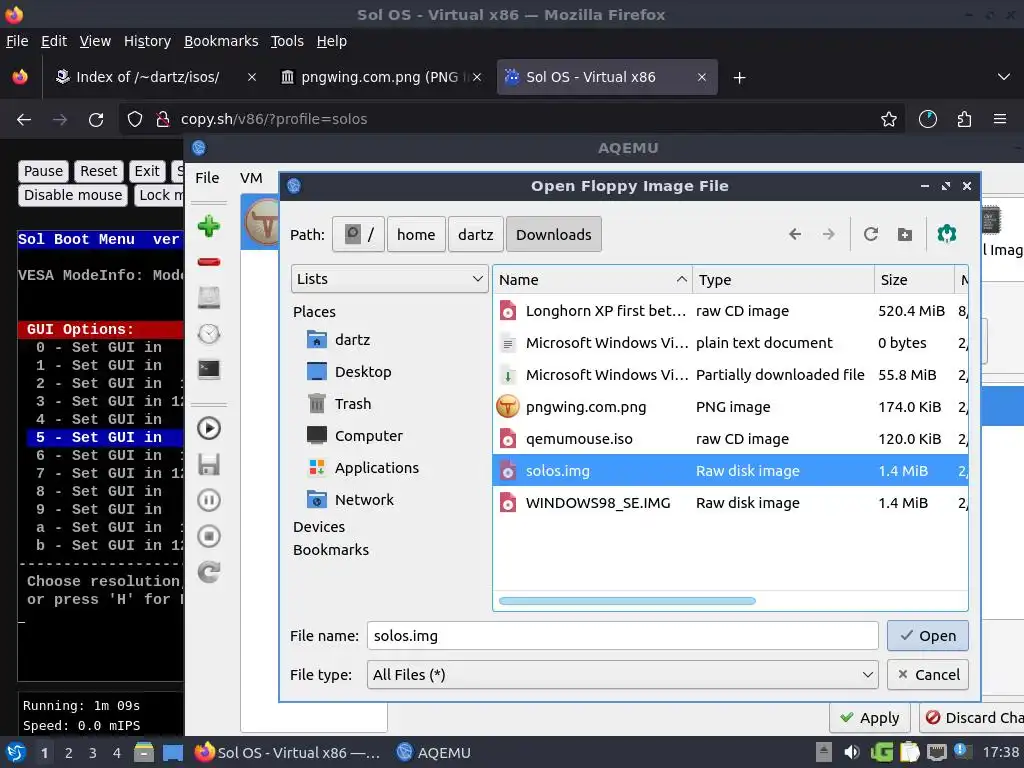Open the Firefox hamburger menu
1024x768 pixels.
pyautogui.click(x=1000, y=119)
